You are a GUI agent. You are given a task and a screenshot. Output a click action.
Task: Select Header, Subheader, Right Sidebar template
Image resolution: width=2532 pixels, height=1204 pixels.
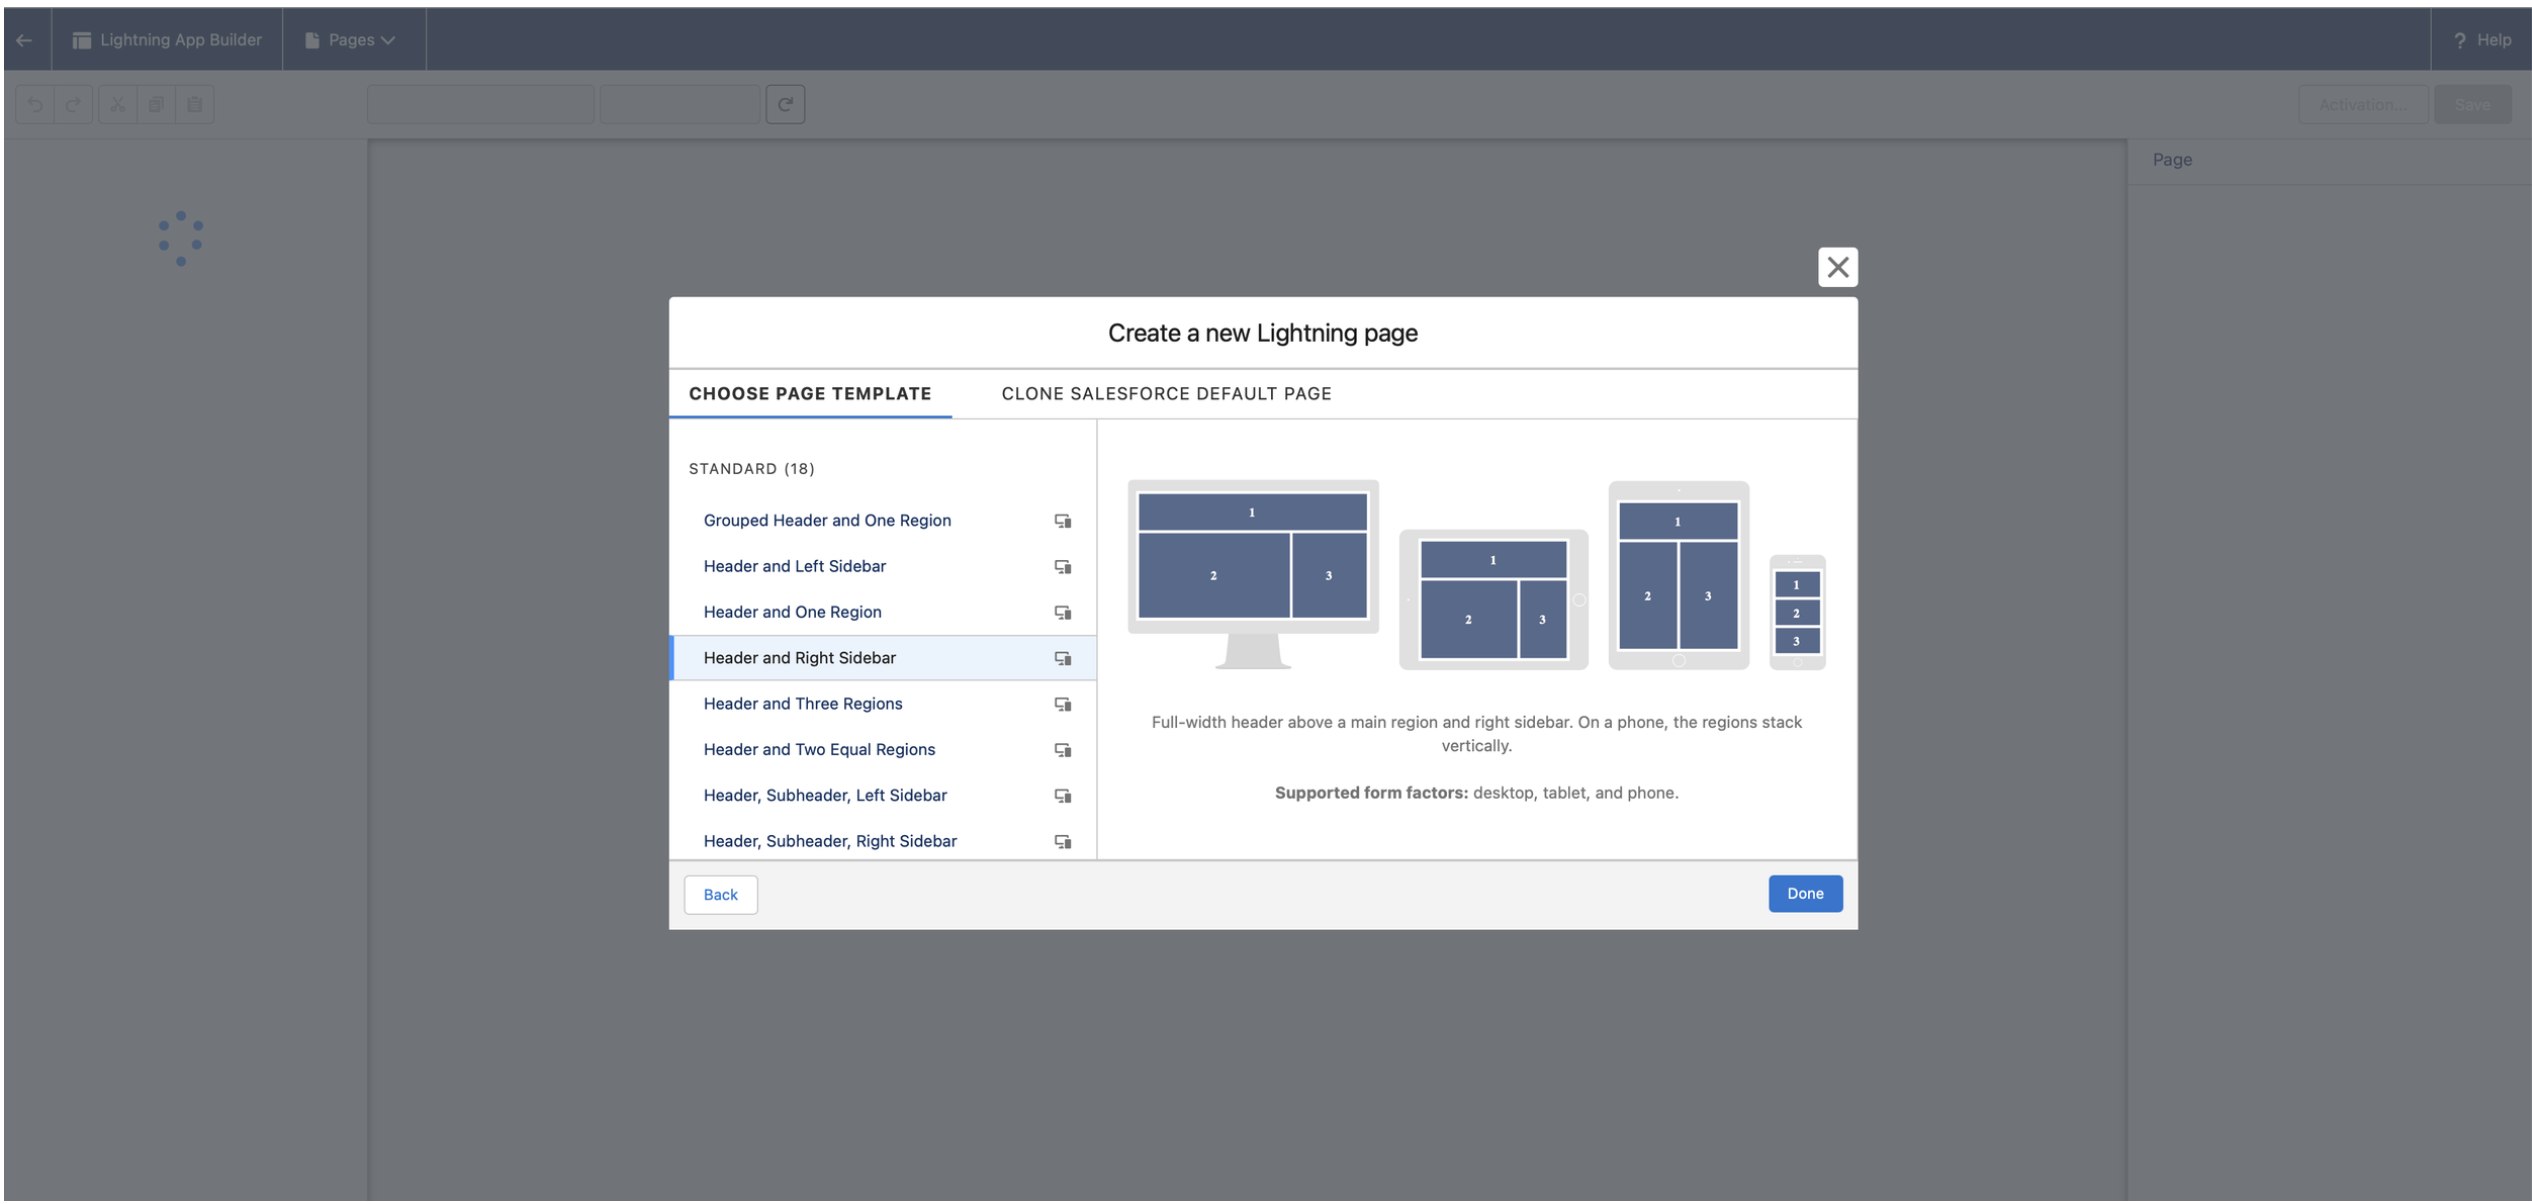pyautogui.click(x=883, y=841)
